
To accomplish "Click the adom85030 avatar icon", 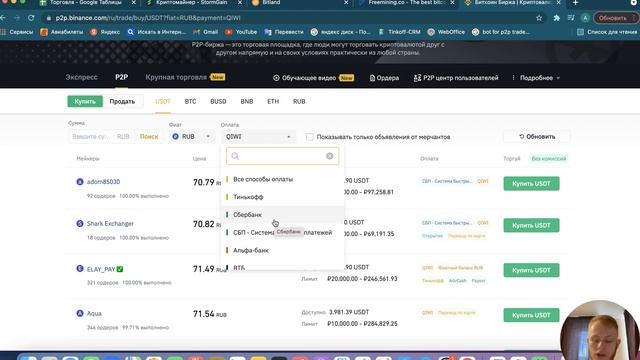I will click(x=80, y=182).
